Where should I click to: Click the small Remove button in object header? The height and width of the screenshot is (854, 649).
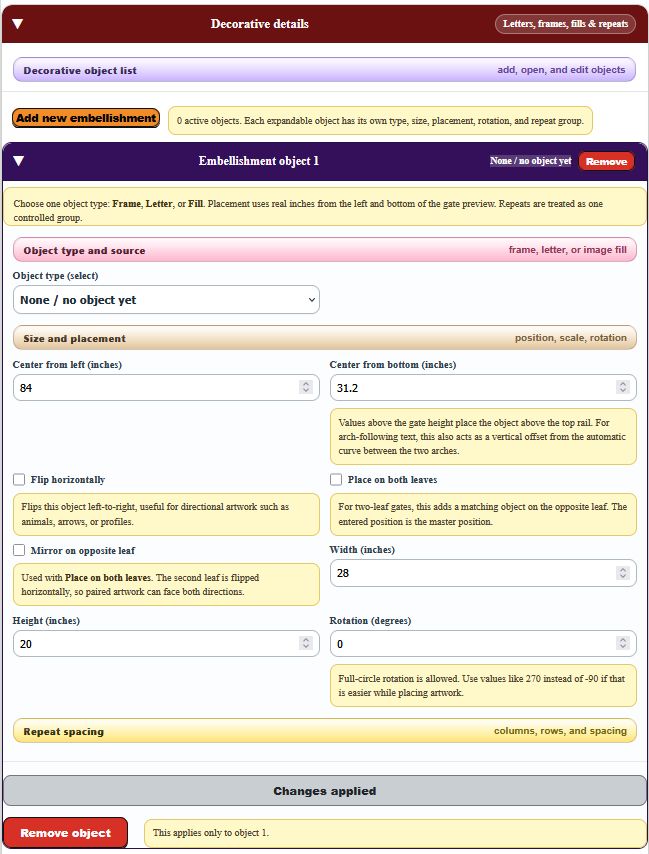pos(607,161)
